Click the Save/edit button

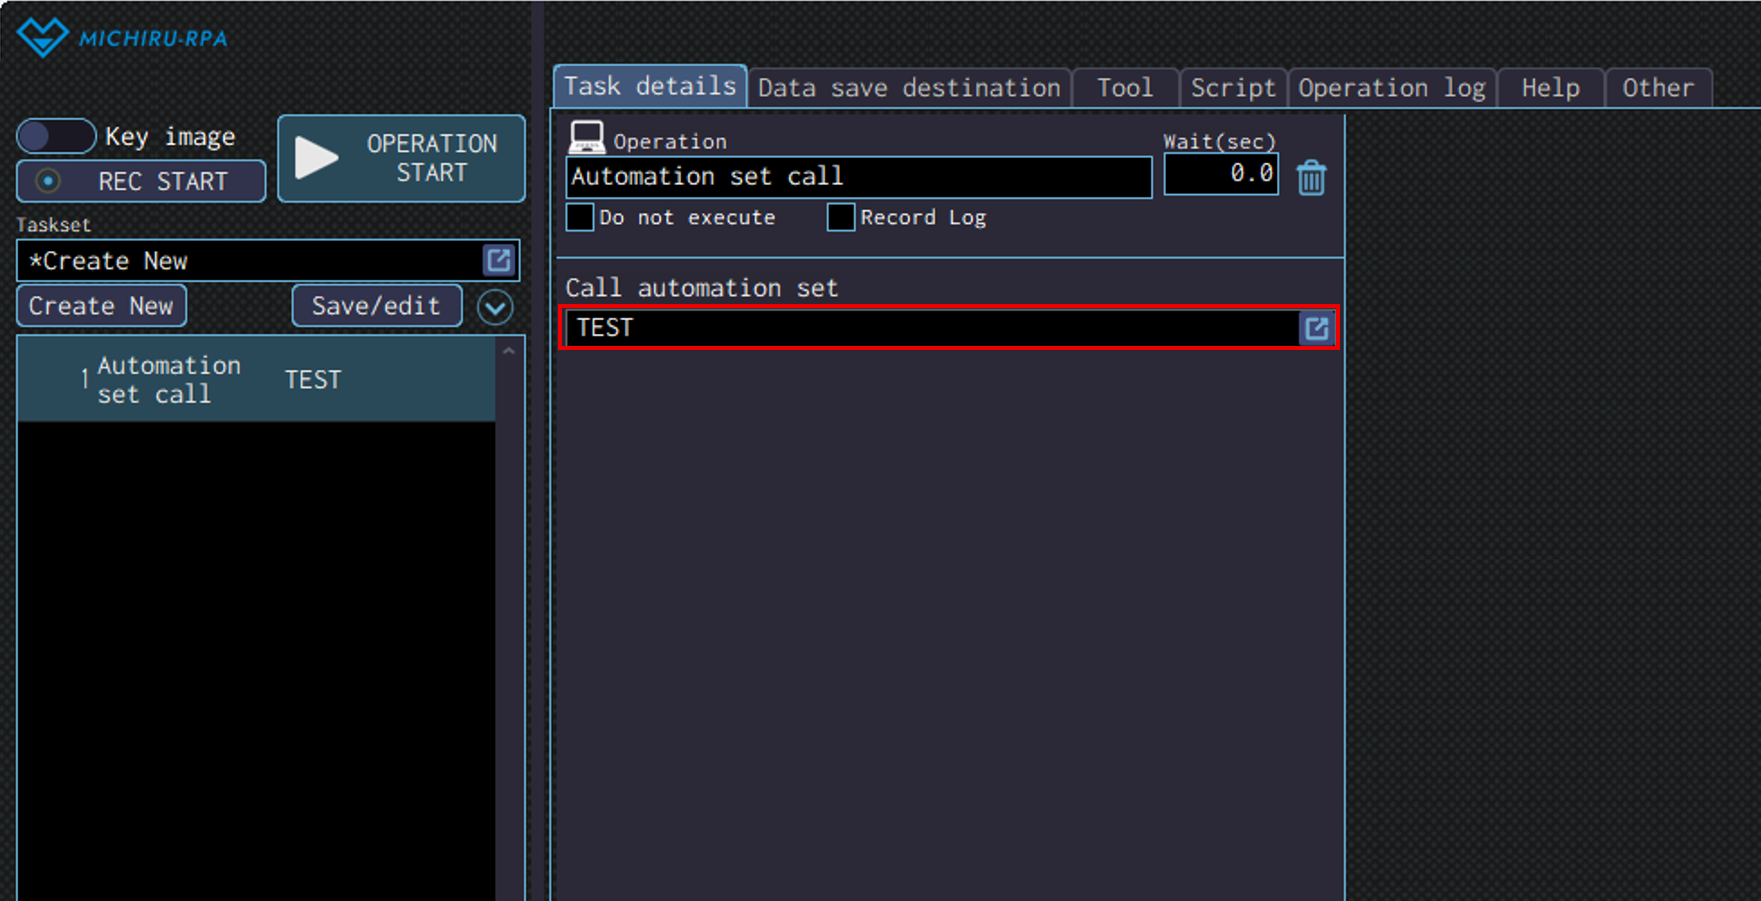[x=376, y=306]
